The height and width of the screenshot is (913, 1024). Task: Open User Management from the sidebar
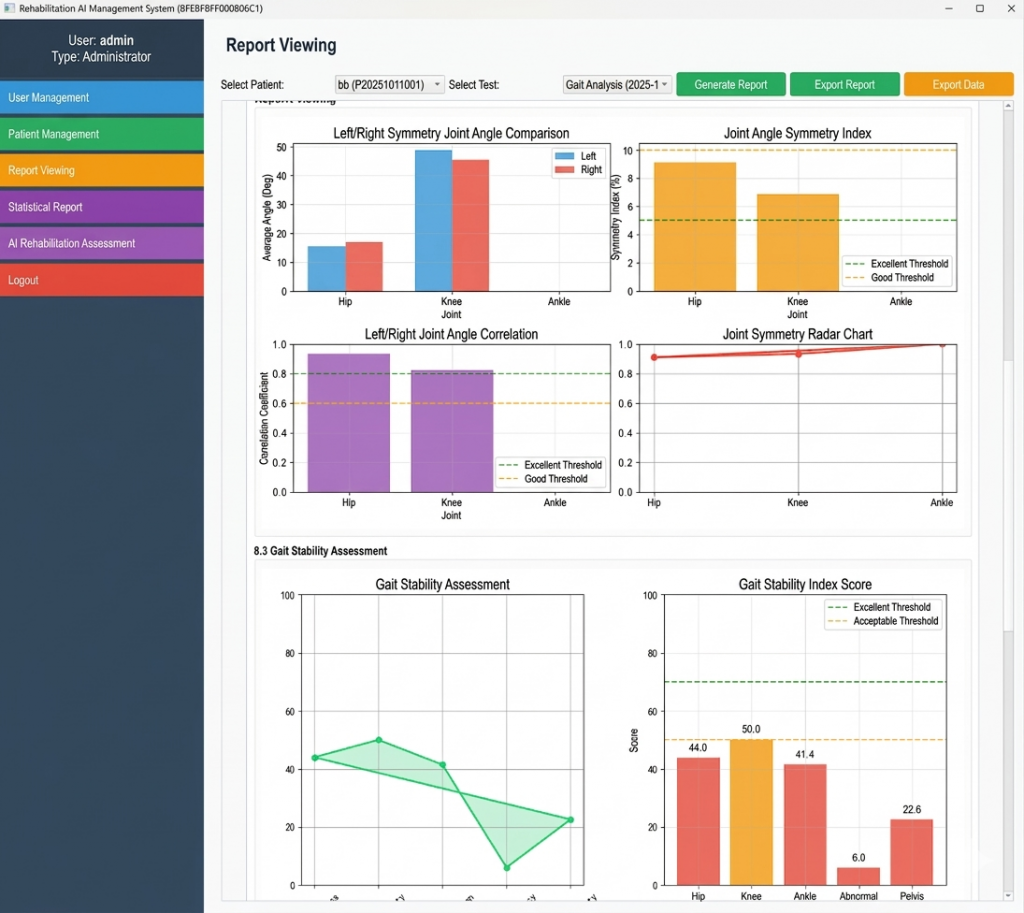pyautogui.click(x=102, y=98)
